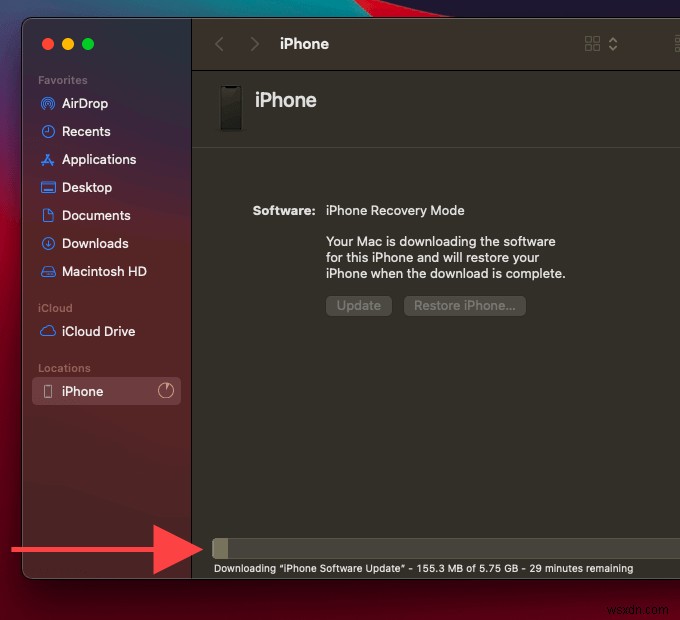The width and height of the screenshot is (680, 620).
Task: Select the AirDrop label in sidebar
Action: 85,104
